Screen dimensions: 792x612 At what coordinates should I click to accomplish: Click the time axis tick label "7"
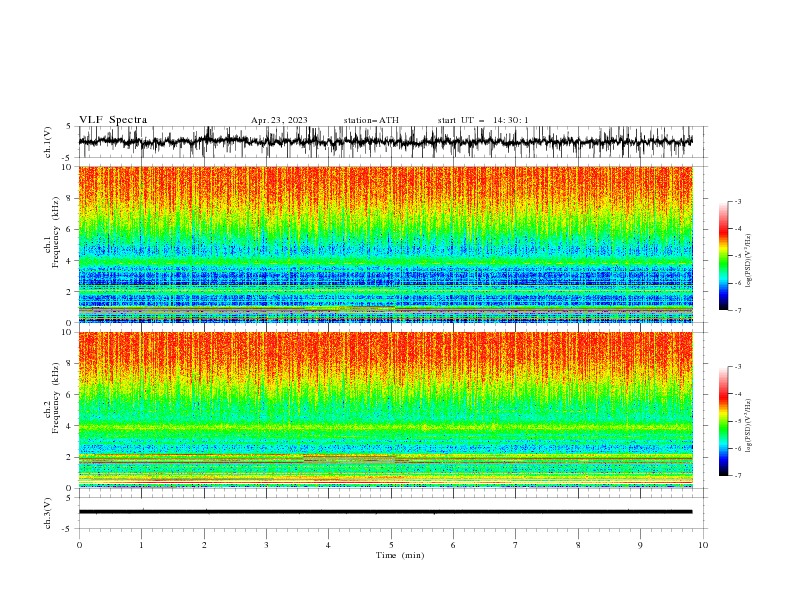516,545
